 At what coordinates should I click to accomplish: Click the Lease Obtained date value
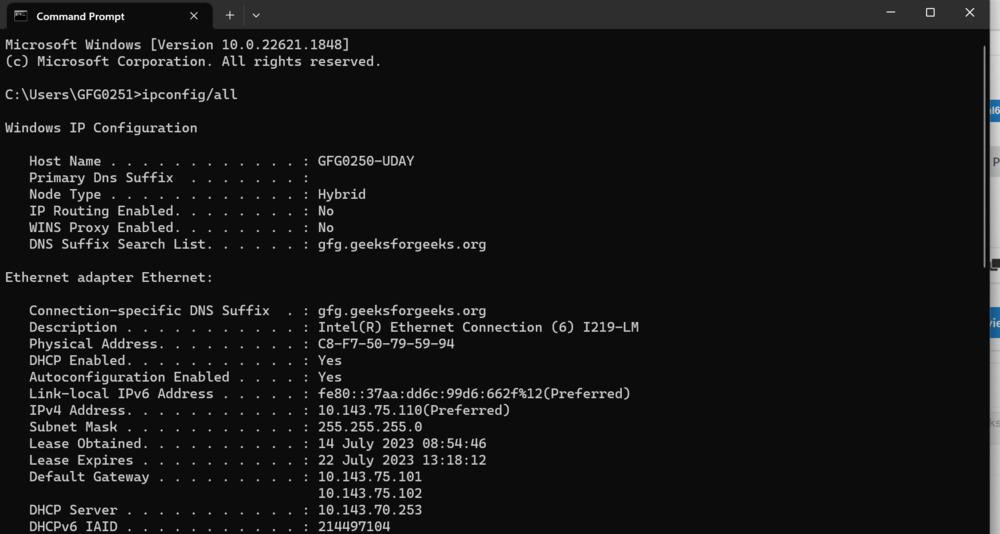pyautogui.click(x=402, y=444)
